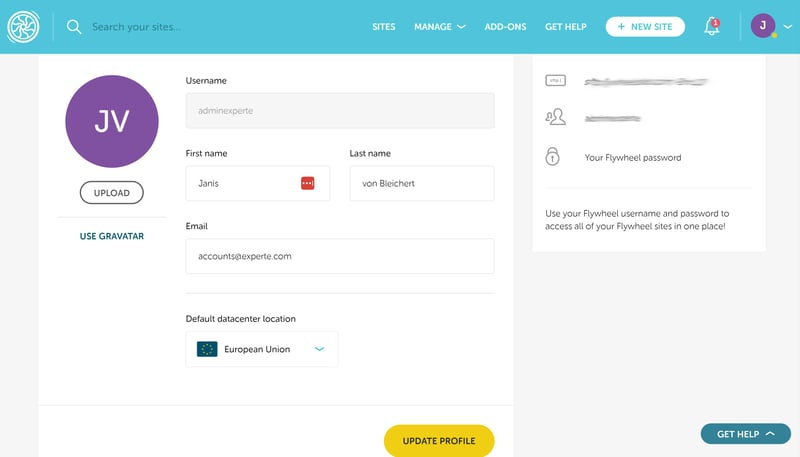Open the Add-ons menu item
The height and width of the screenshot is (457, 800).
(506, 27)
